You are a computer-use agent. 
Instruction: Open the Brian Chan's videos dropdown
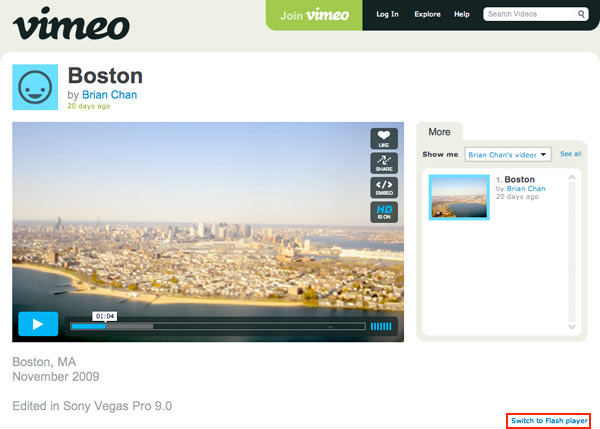[508, 155]
